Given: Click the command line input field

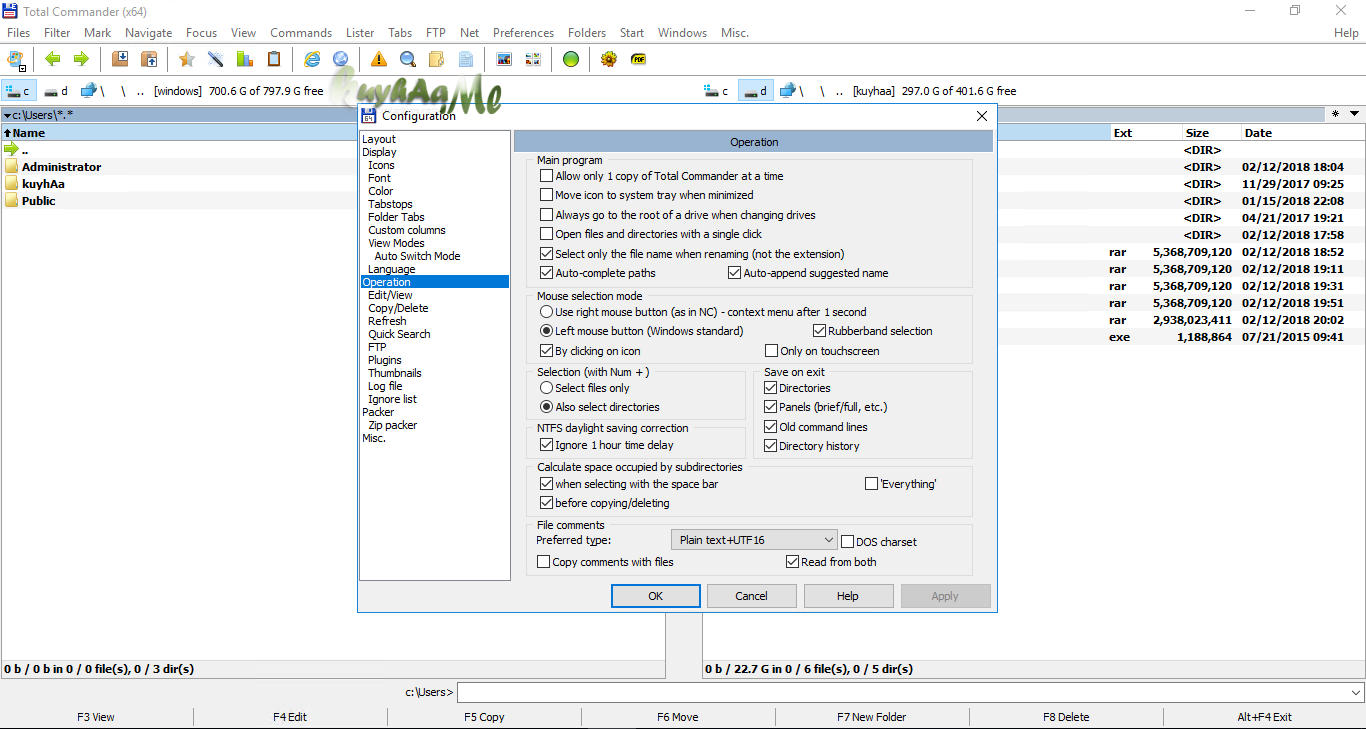Looking at the screenshot, I should tap(903, 692).
